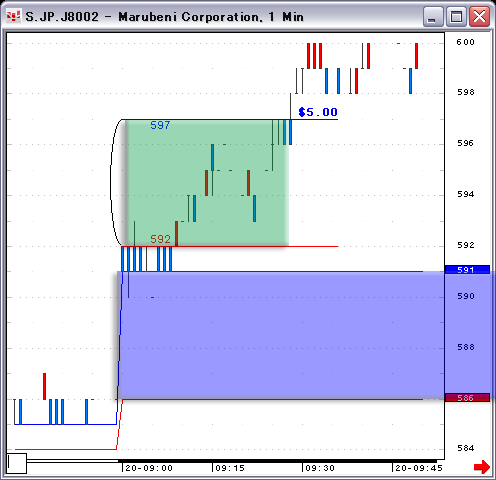Image resolution: width=496 pixels, height=480 pixels.
Task: Click the $5.00 label
Action: tap(318, 112)
